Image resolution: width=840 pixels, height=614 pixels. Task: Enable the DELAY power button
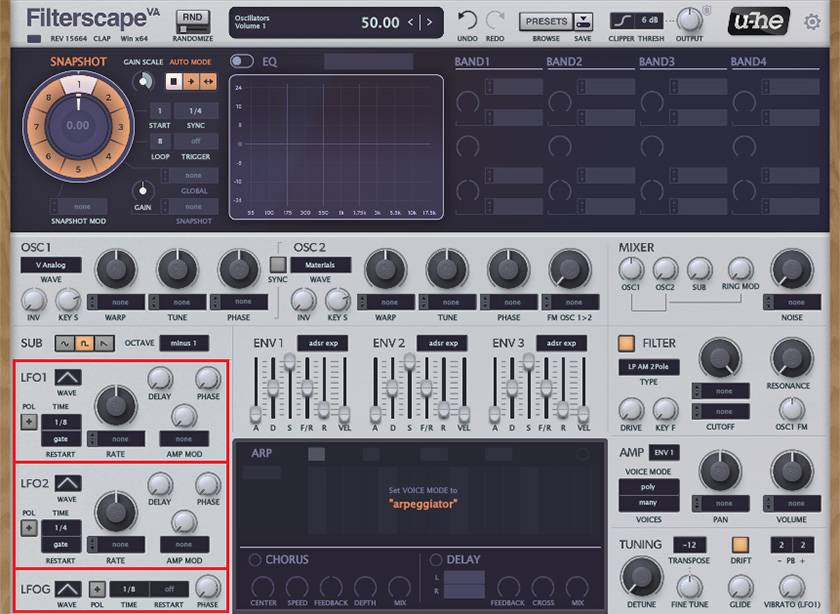click(436, 560)
